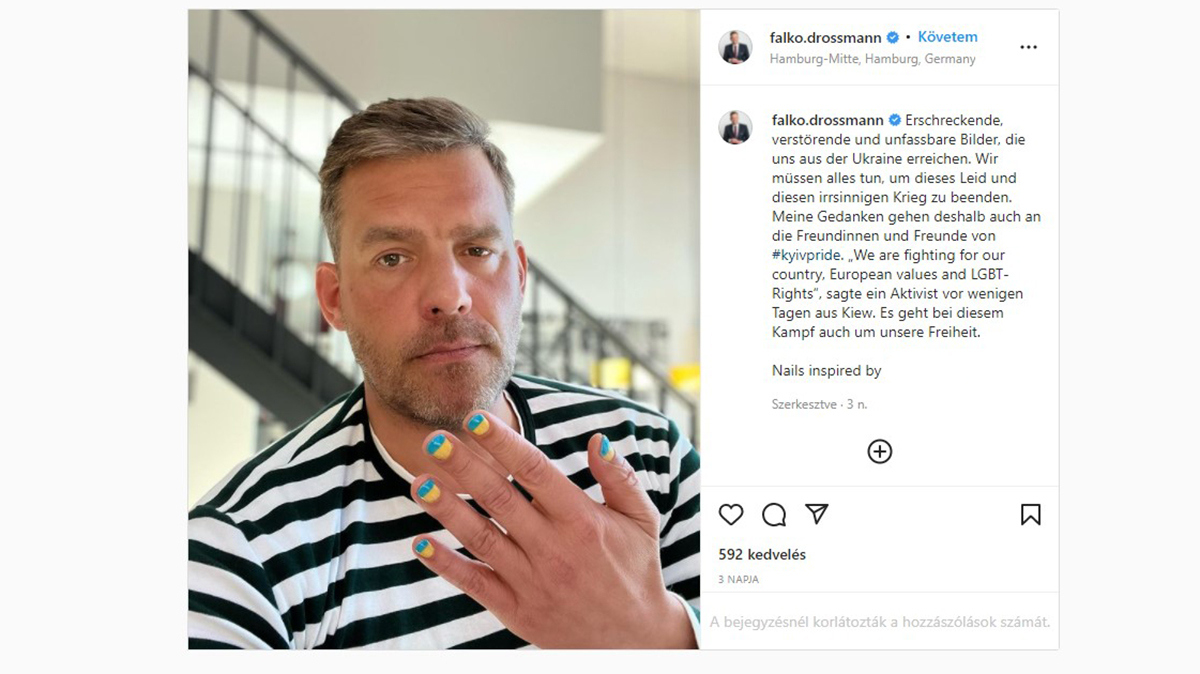Screen dimensions: 1200x674
Task: Click the main post photo
Action: click(444, 330)
